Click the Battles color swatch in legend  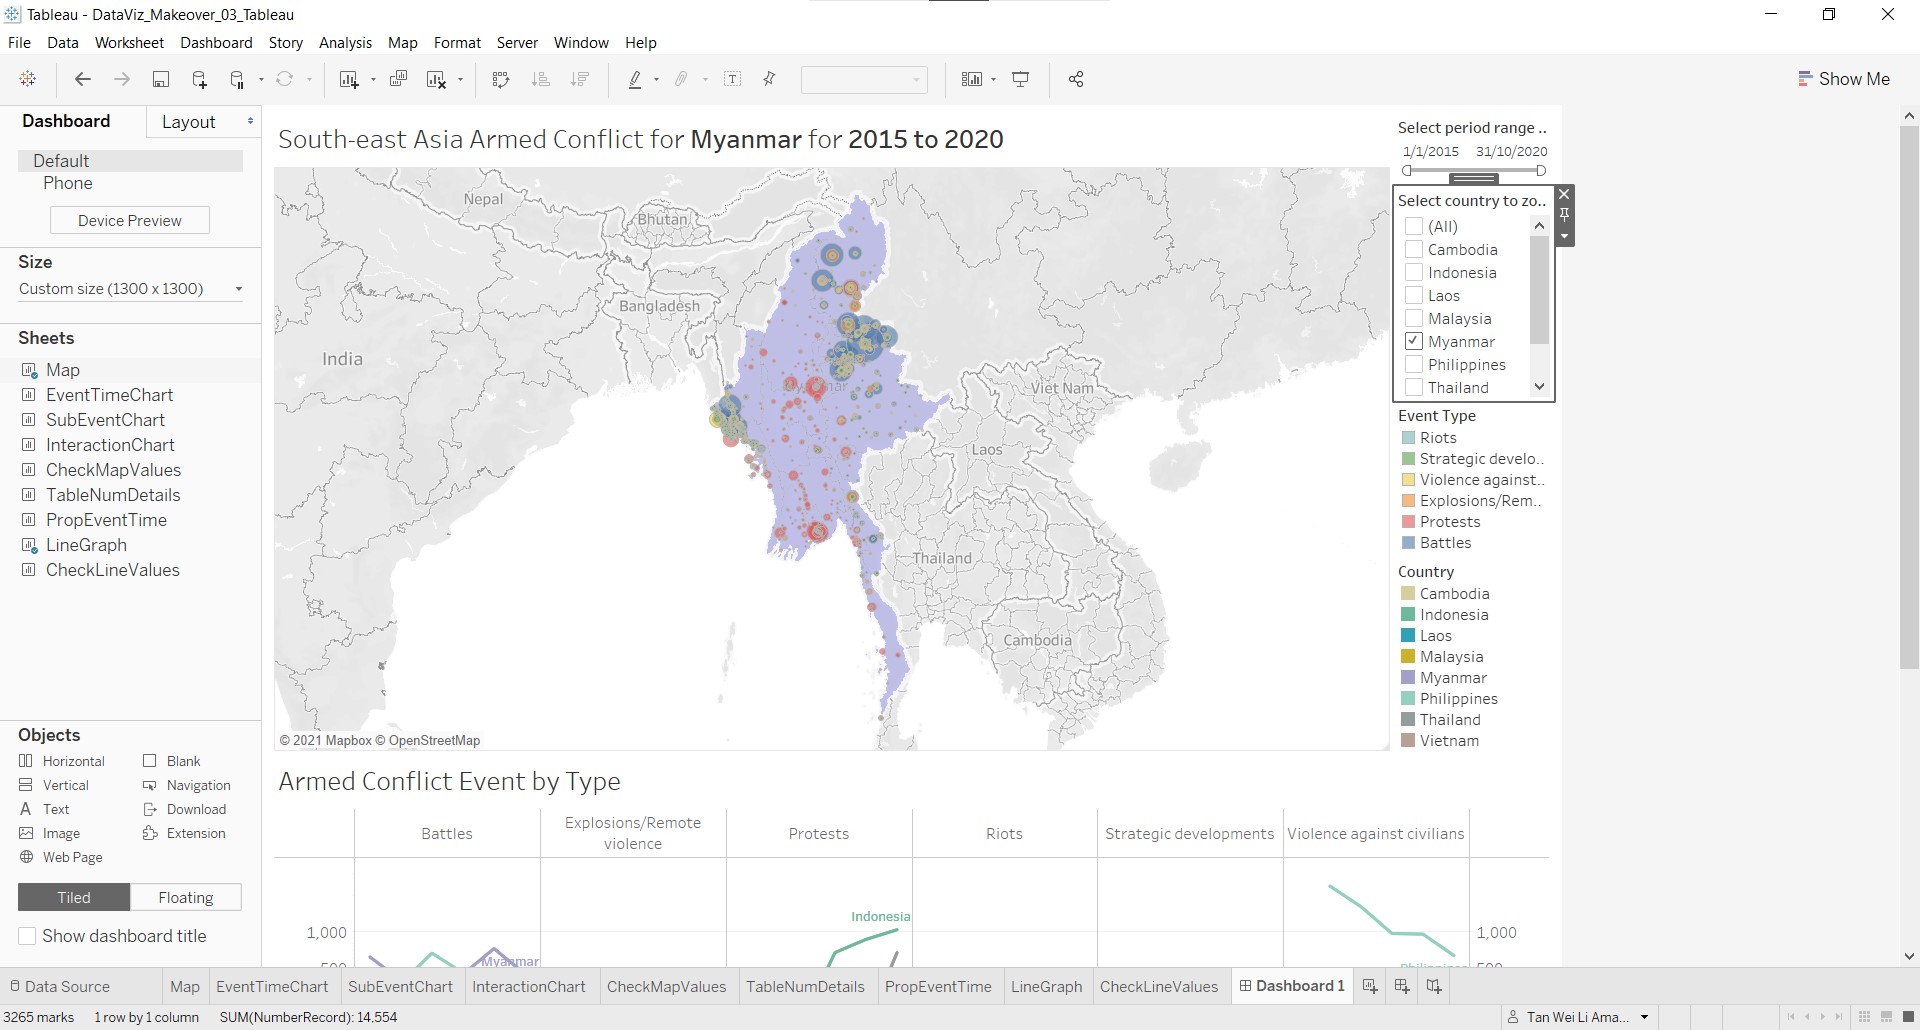pyautogui.click(x=1408, y=543)
